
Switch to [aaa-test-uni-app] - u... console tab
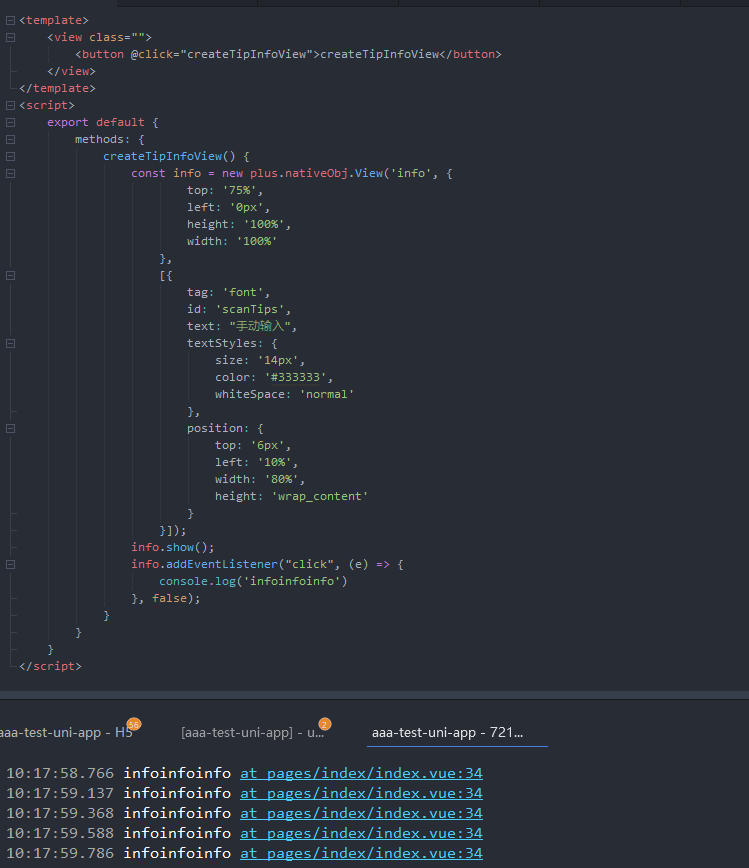pyautogui.click(x=252, y=732)
